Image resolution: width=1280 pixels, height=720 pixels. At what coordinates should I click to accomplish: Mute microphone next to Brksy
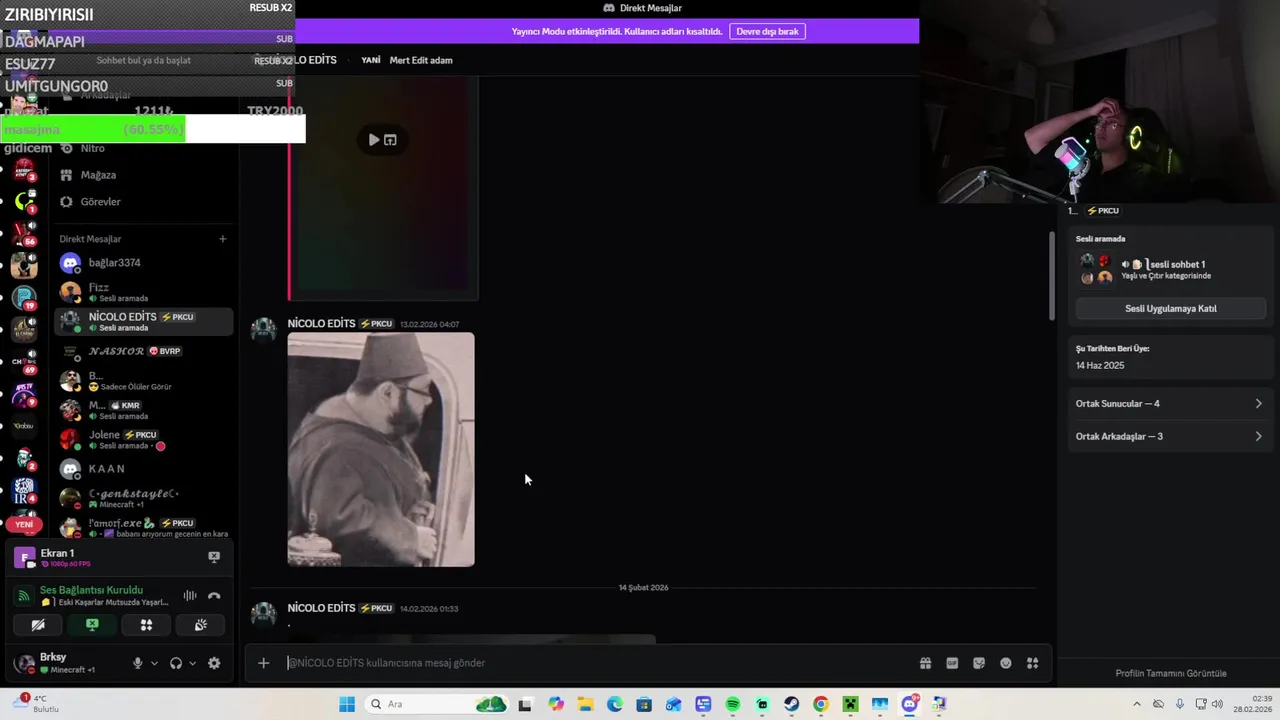click(x=138, y=663)
